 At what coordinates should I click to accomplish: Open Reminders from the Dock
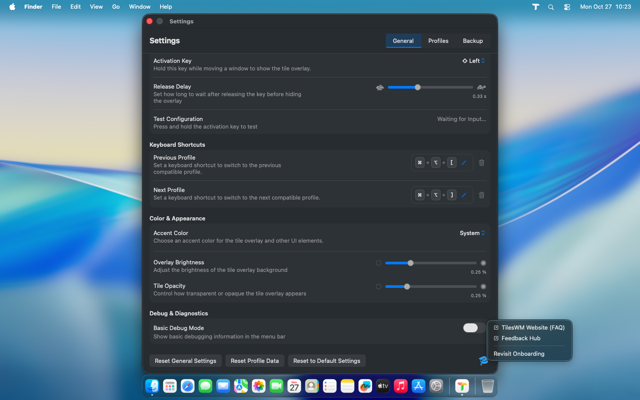tap(330, 386)
